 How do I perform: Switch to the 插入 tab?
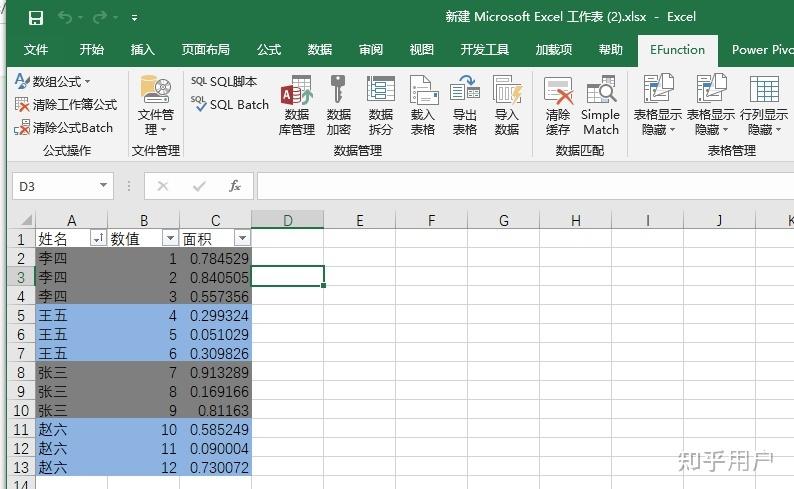tap(142, 50)
